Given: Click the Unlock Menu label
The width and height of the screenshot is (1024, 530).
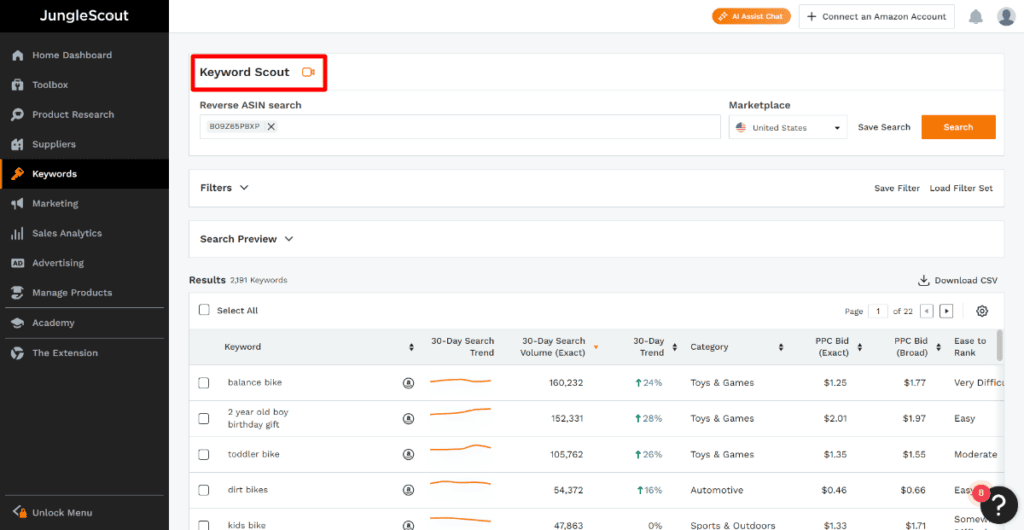Looking at the screenshot, I should [62, 513].
